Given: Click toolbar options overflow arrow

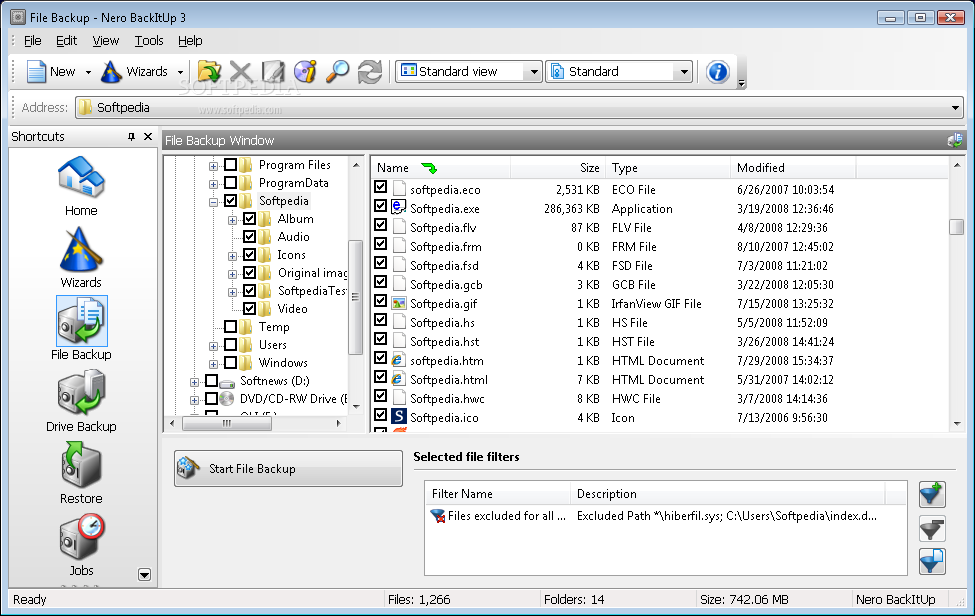Looking at the screenshot, I should click(741, 83).
